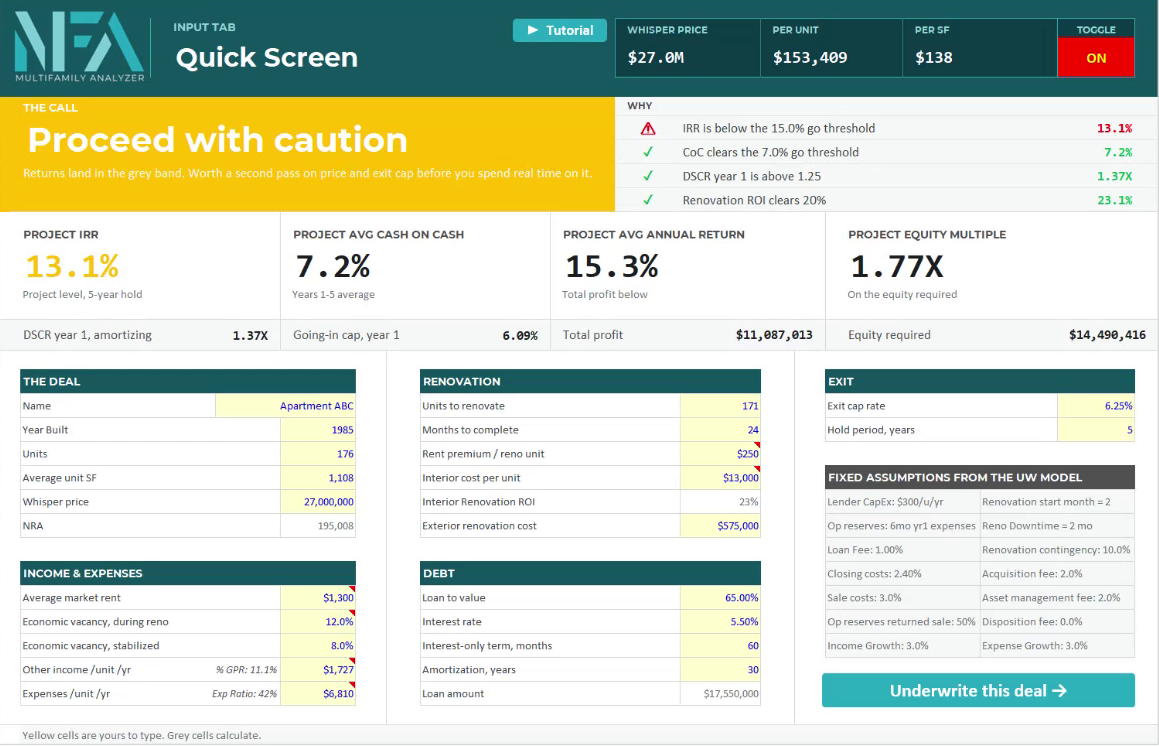Select the Average market rent cell $1,300
This screenshot has height=746, width=1159.
tap(318, 597)
